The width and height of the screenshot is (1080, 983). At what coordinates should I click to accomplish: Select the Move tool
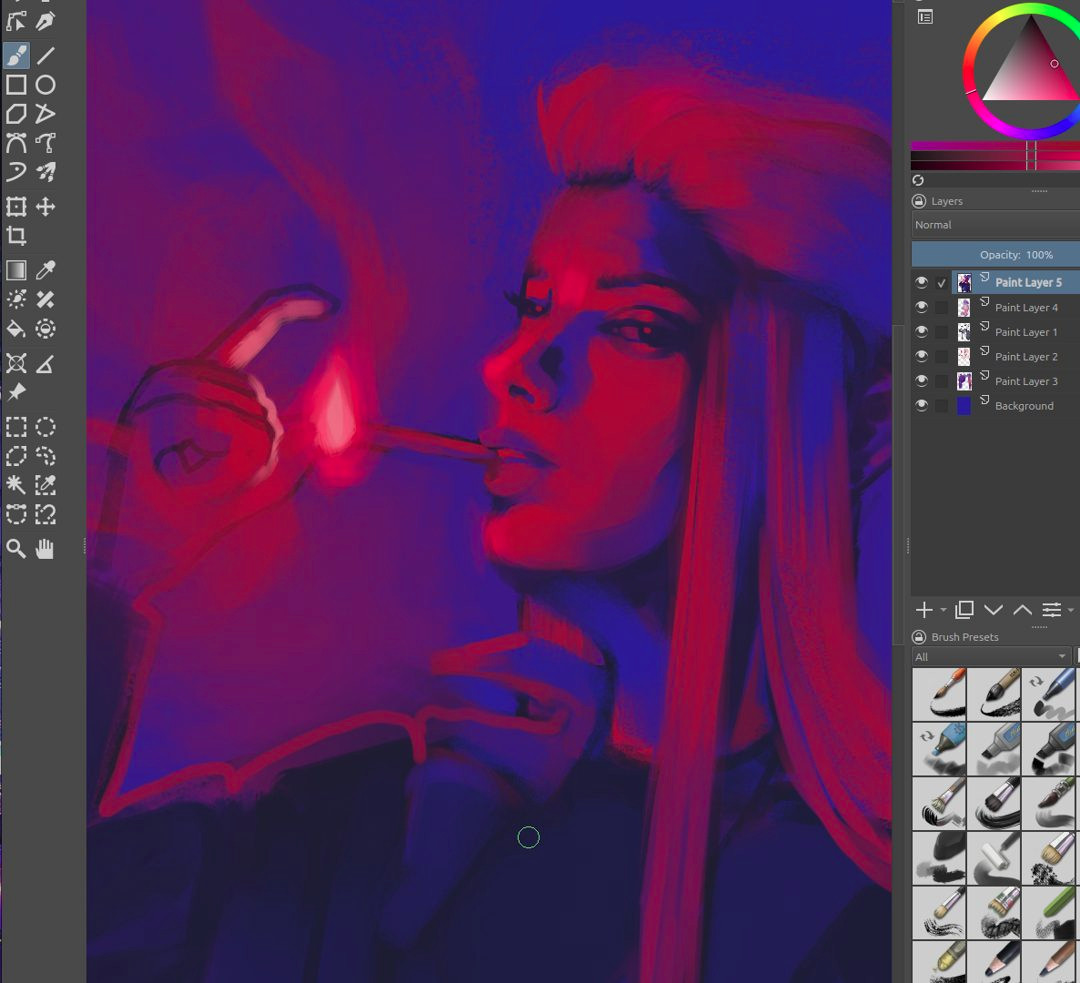pos(45,207)
